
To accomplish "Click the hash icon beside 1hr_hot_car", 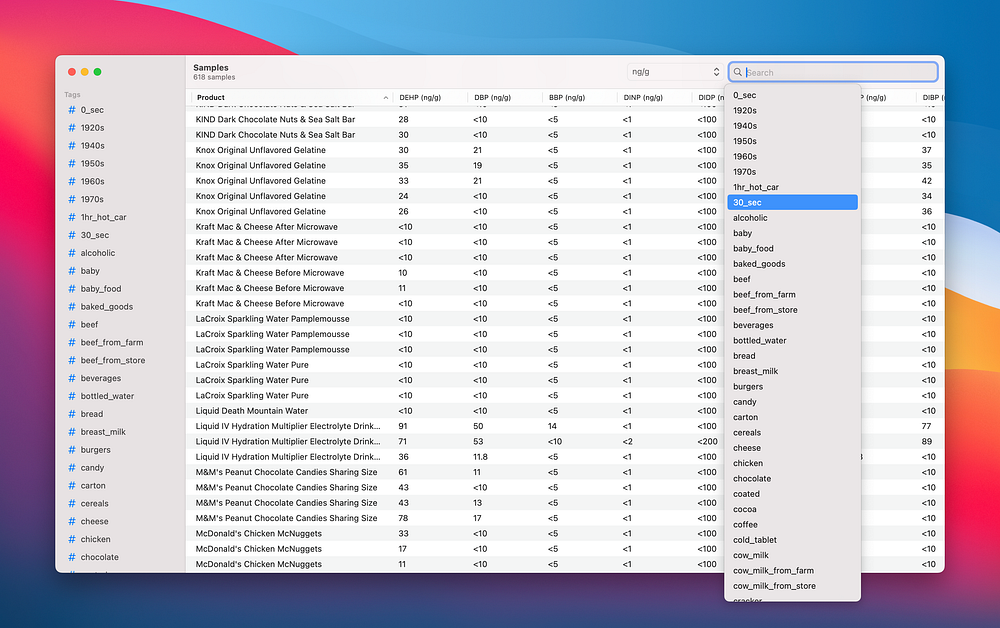I will click(x=72, y=217).
